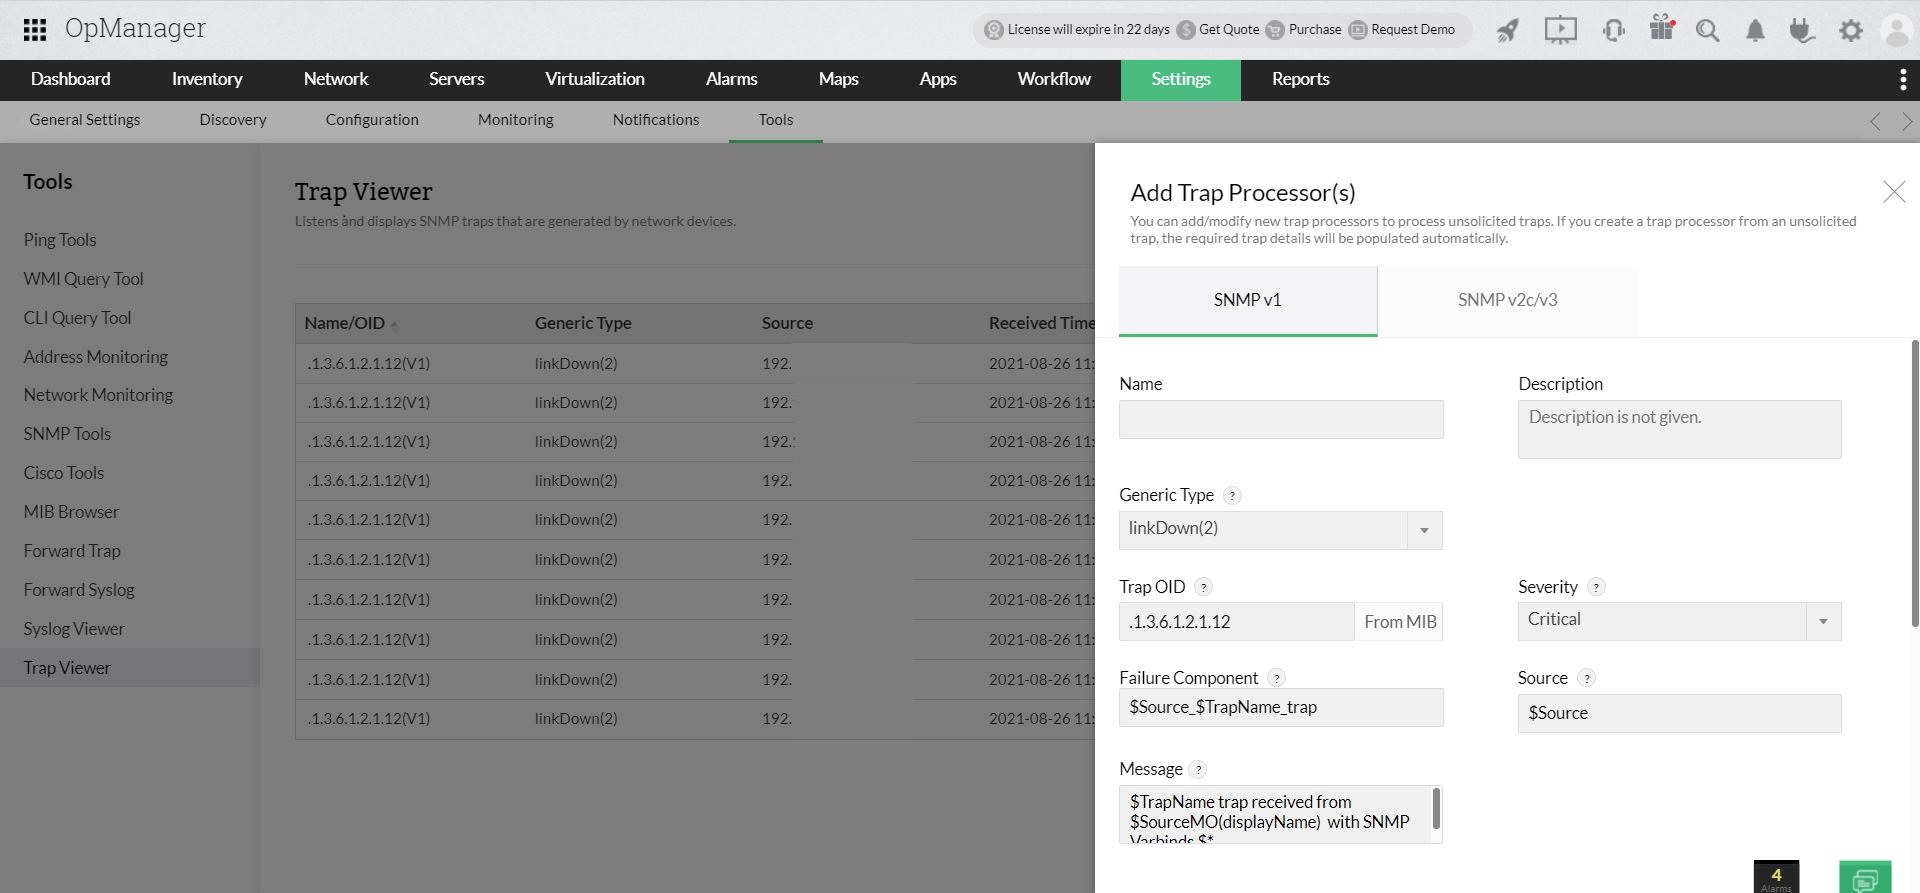Click the panel's vertical scrollbar
1920x893 pixels.
[1915, 484]
